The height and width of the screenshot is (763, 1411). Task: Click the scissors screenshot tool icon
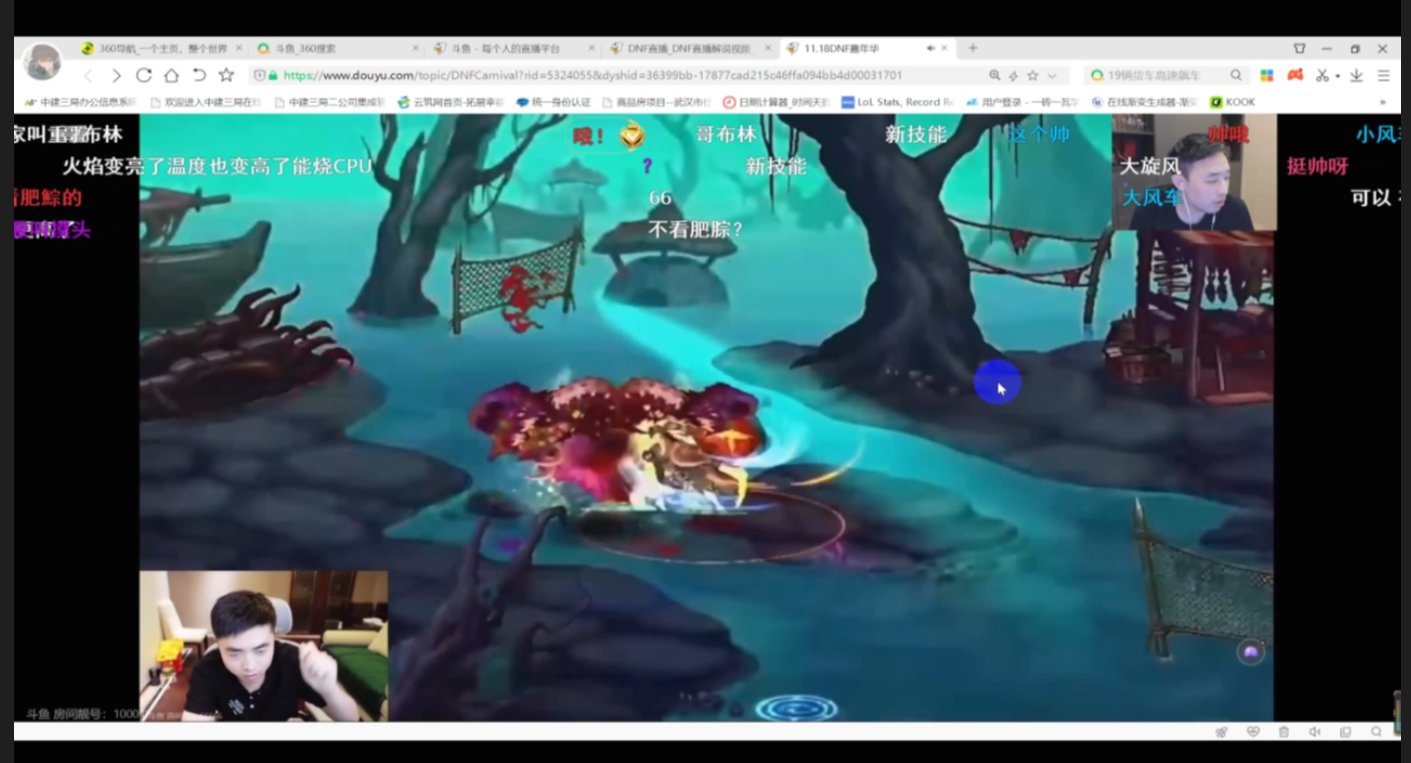coord(1322,75)
